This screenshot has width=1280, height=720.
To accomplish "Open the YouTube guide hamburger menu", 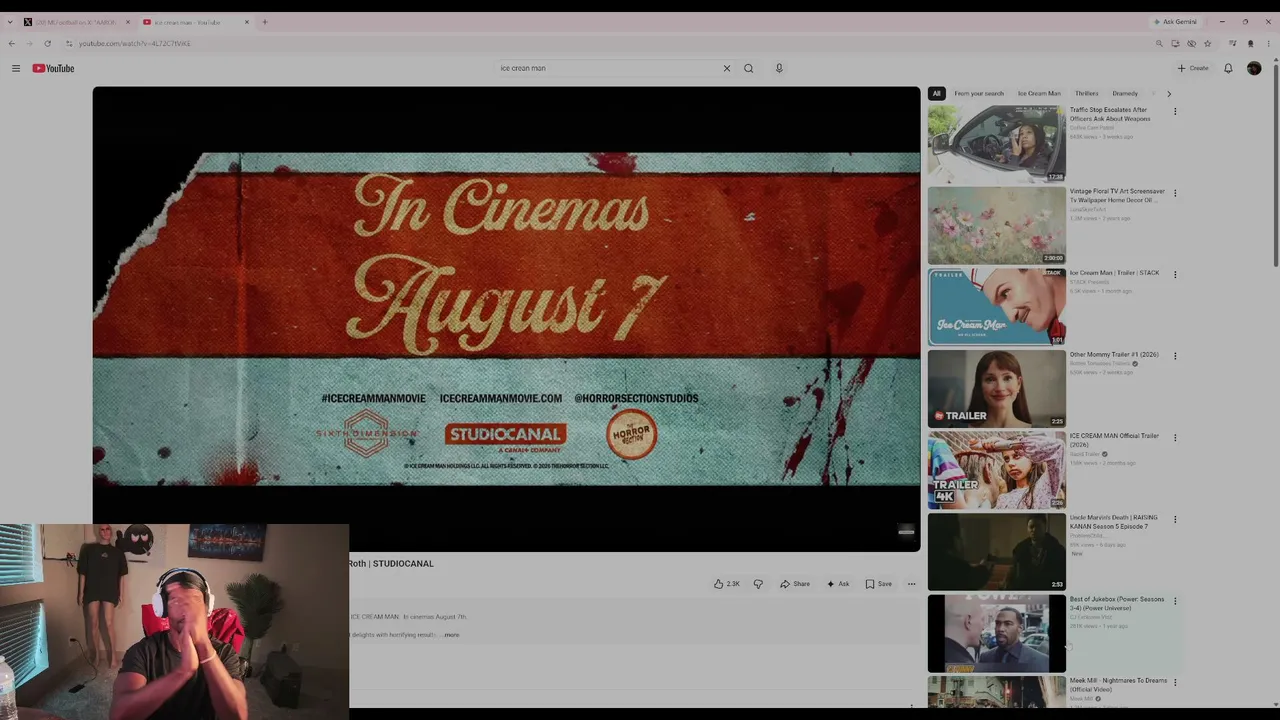I will (x=16, y=68).
